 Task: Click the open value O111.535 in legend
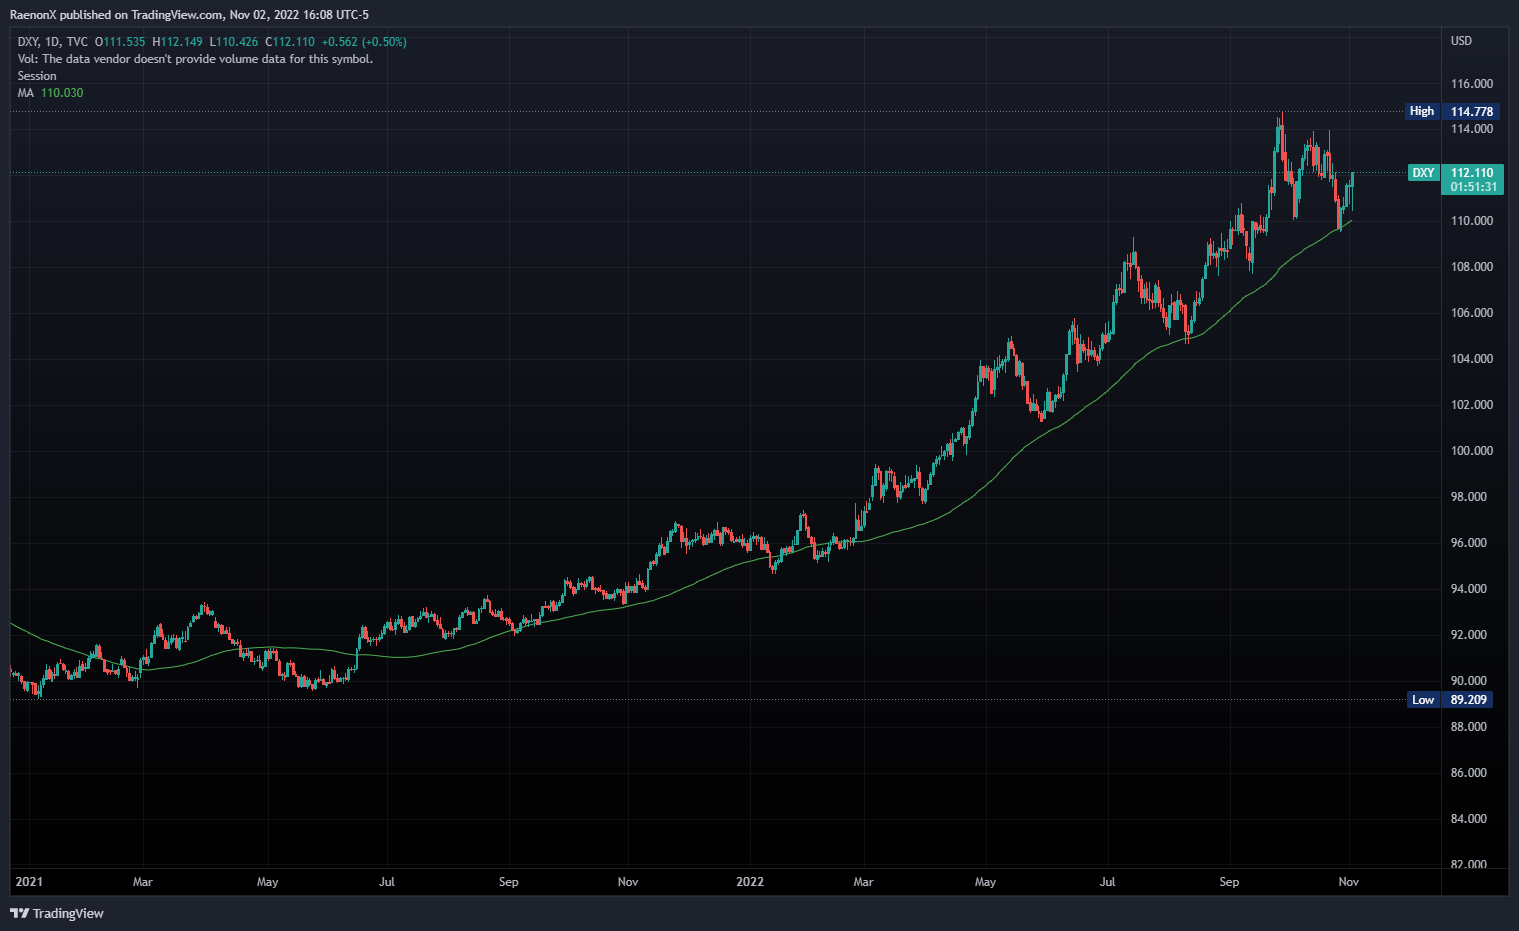(x=120, y=42)
